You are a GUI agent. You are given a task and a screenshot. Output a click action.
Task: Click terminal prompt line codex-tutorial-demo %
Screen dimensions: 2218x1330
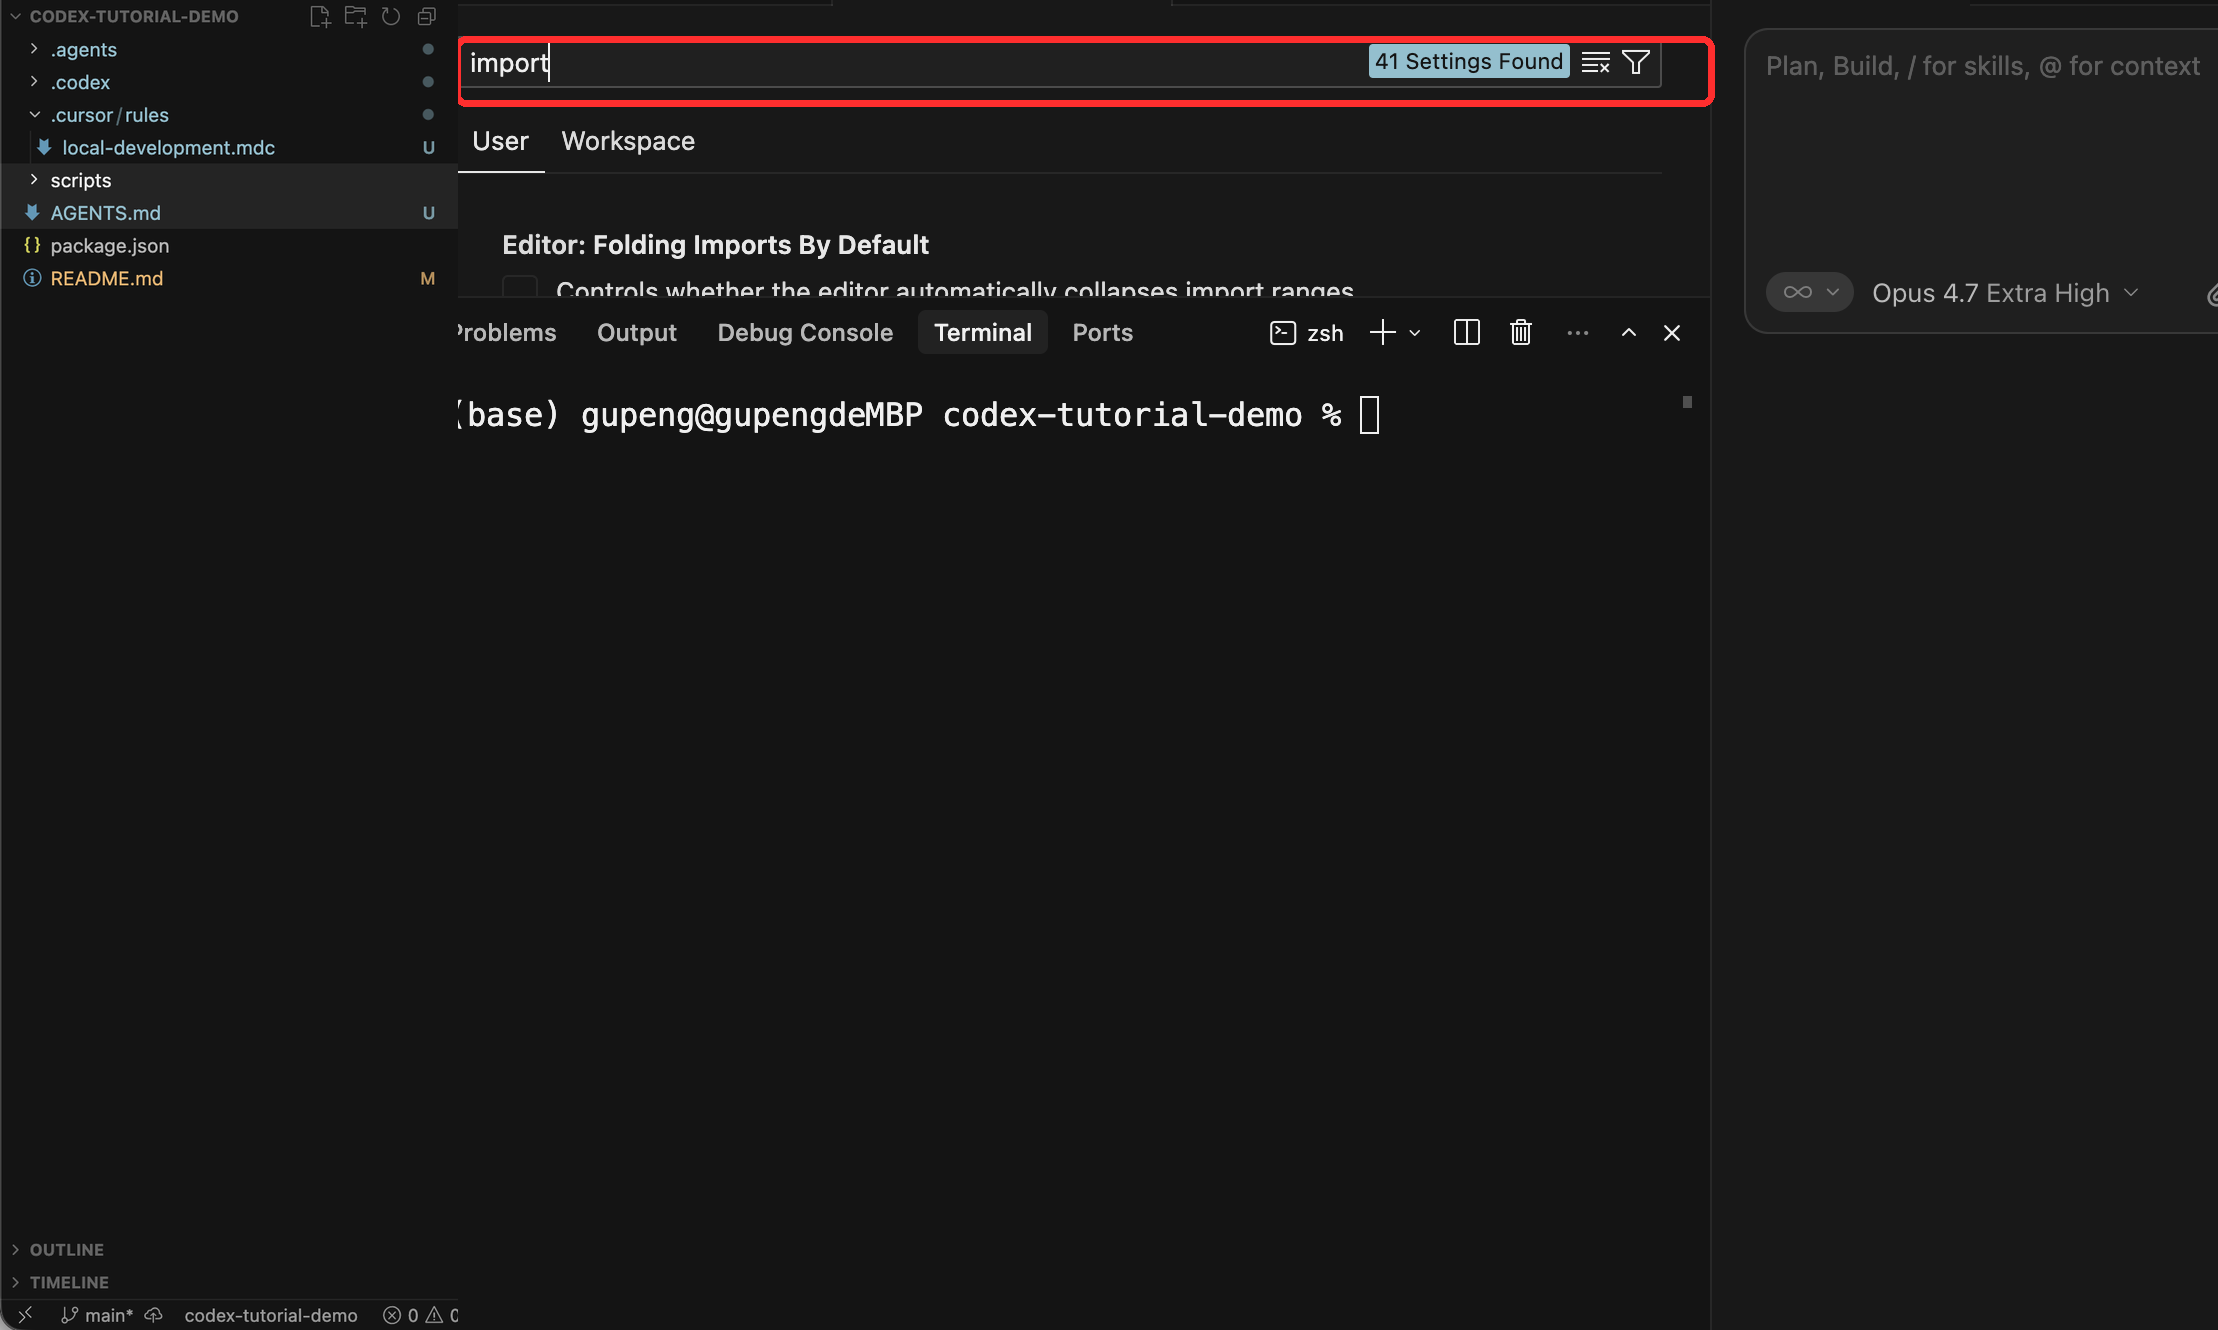[x=1141, y=414]
